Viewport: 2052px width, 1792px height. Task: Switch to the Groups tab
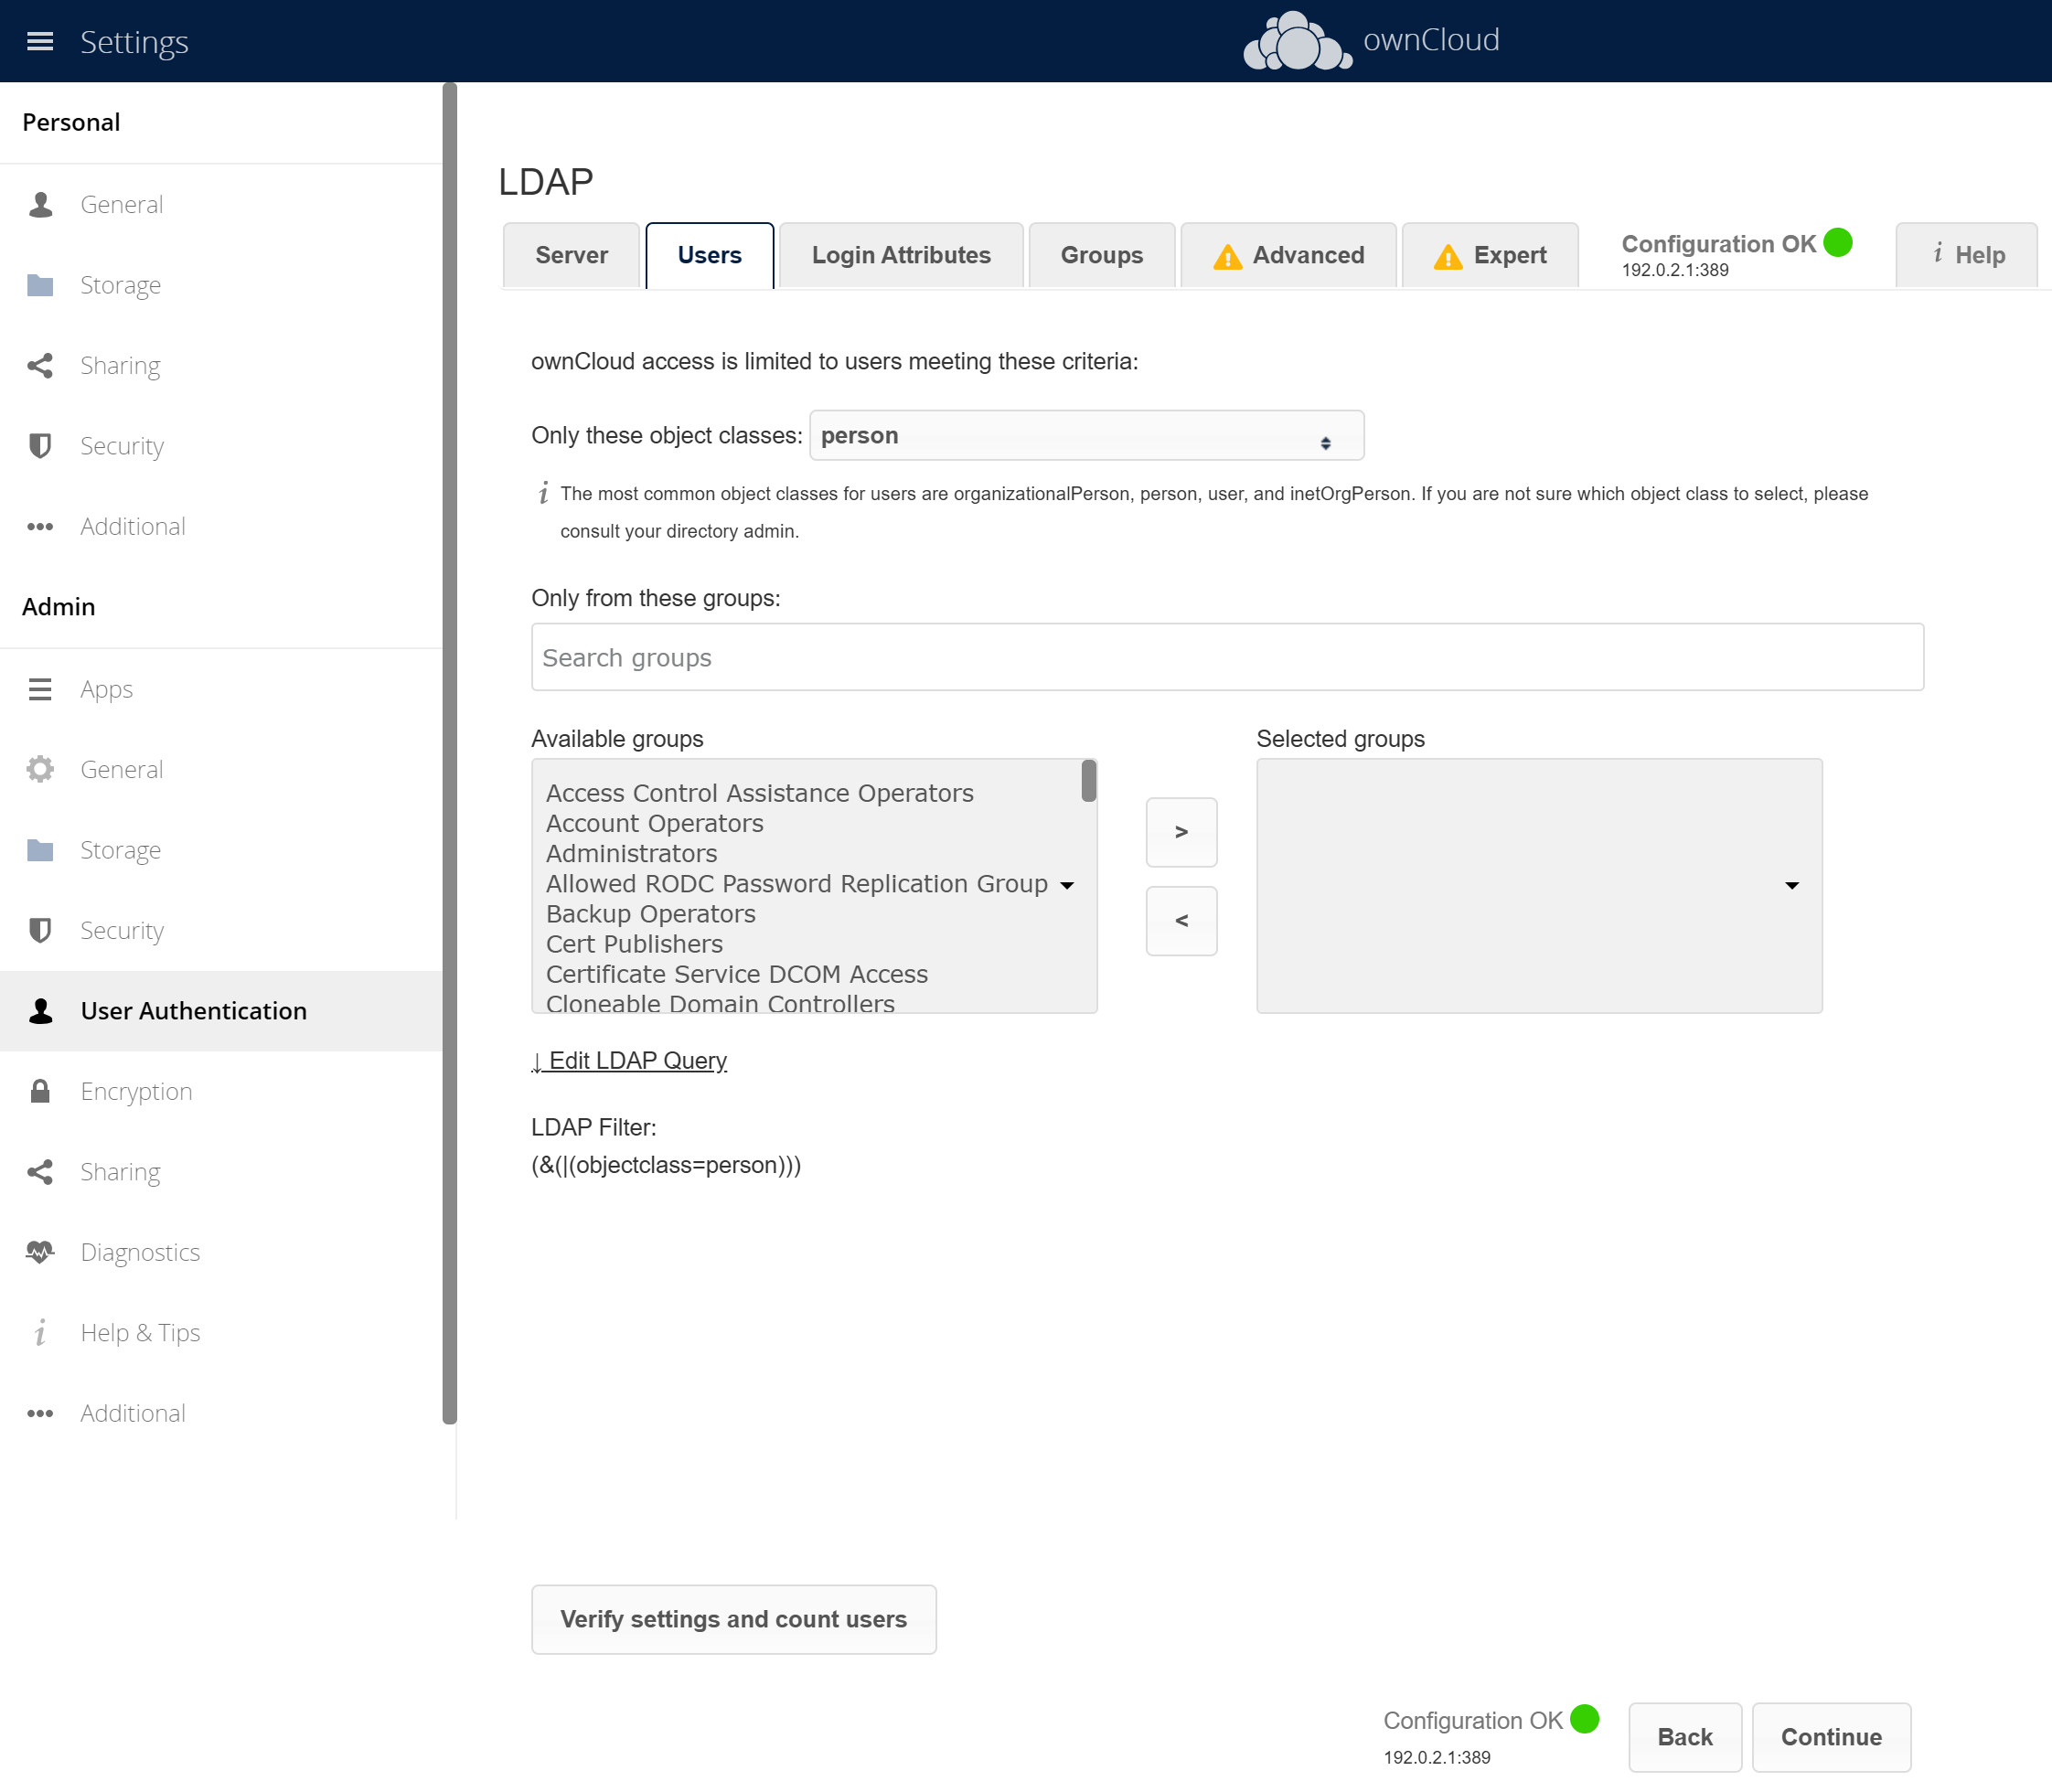[x=1101, y=255]
